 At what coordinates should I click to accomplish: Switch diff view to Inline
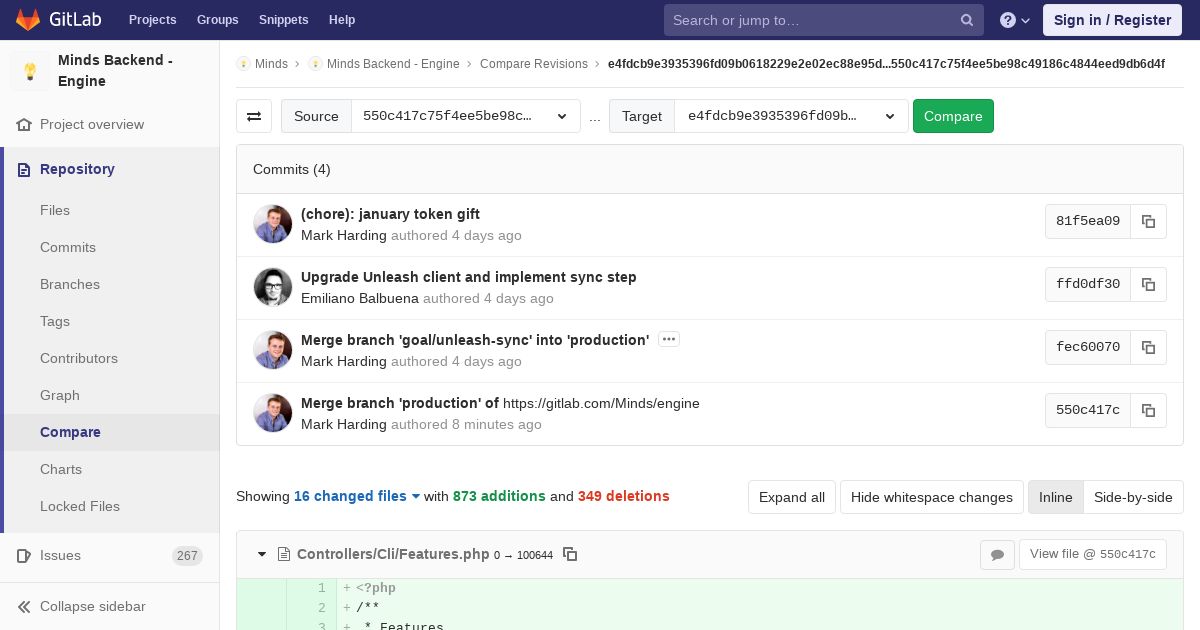point(1055,497)
